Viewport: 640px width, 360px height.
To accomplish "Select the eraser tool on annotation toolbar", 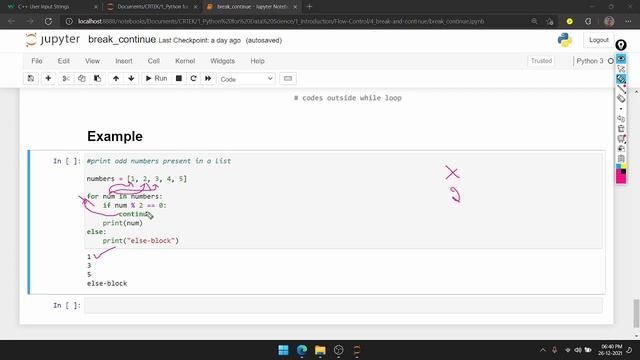I will click(x=621, y=98).
